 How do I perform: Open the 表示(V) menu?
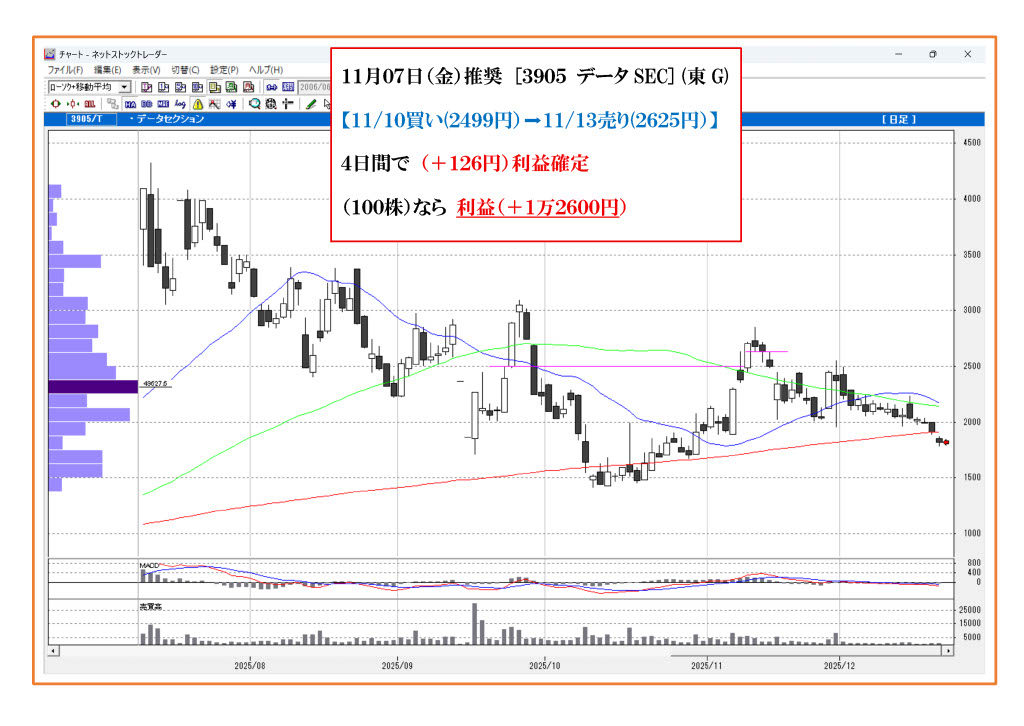coord(146,70)
